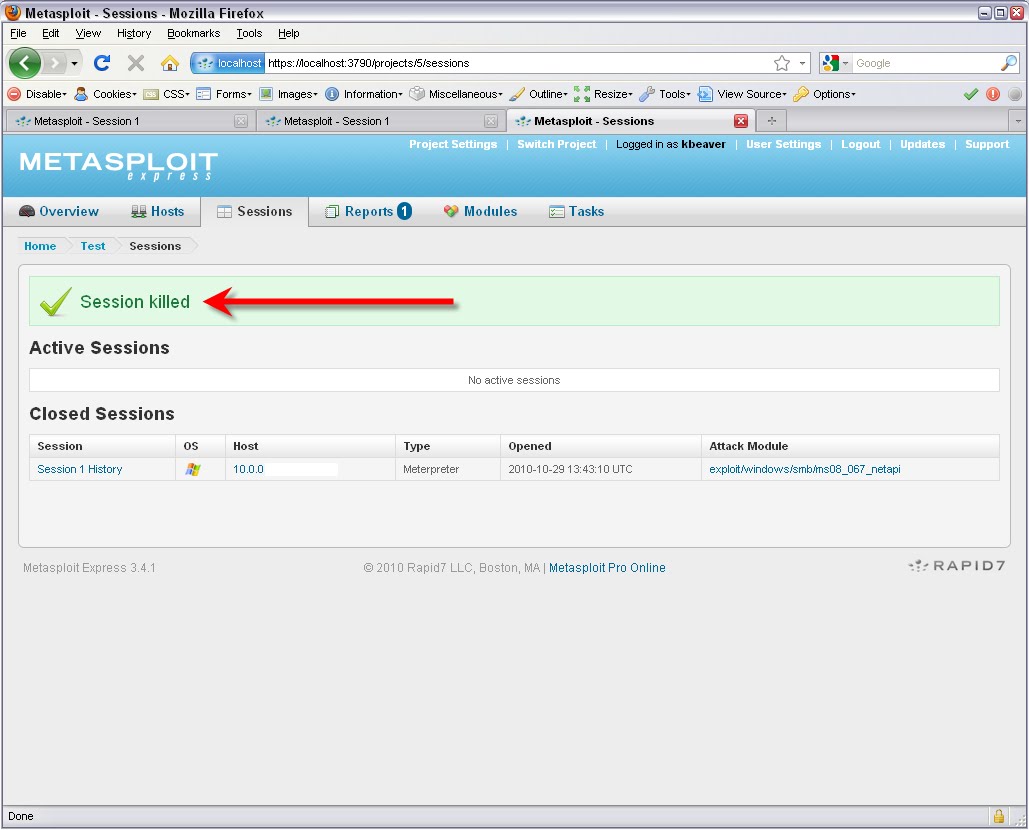The width and height of the screenshot is (1029, 830).
Task: Switch to first Metasploit - Session 1 tab
Action: [x=129, y=121]
